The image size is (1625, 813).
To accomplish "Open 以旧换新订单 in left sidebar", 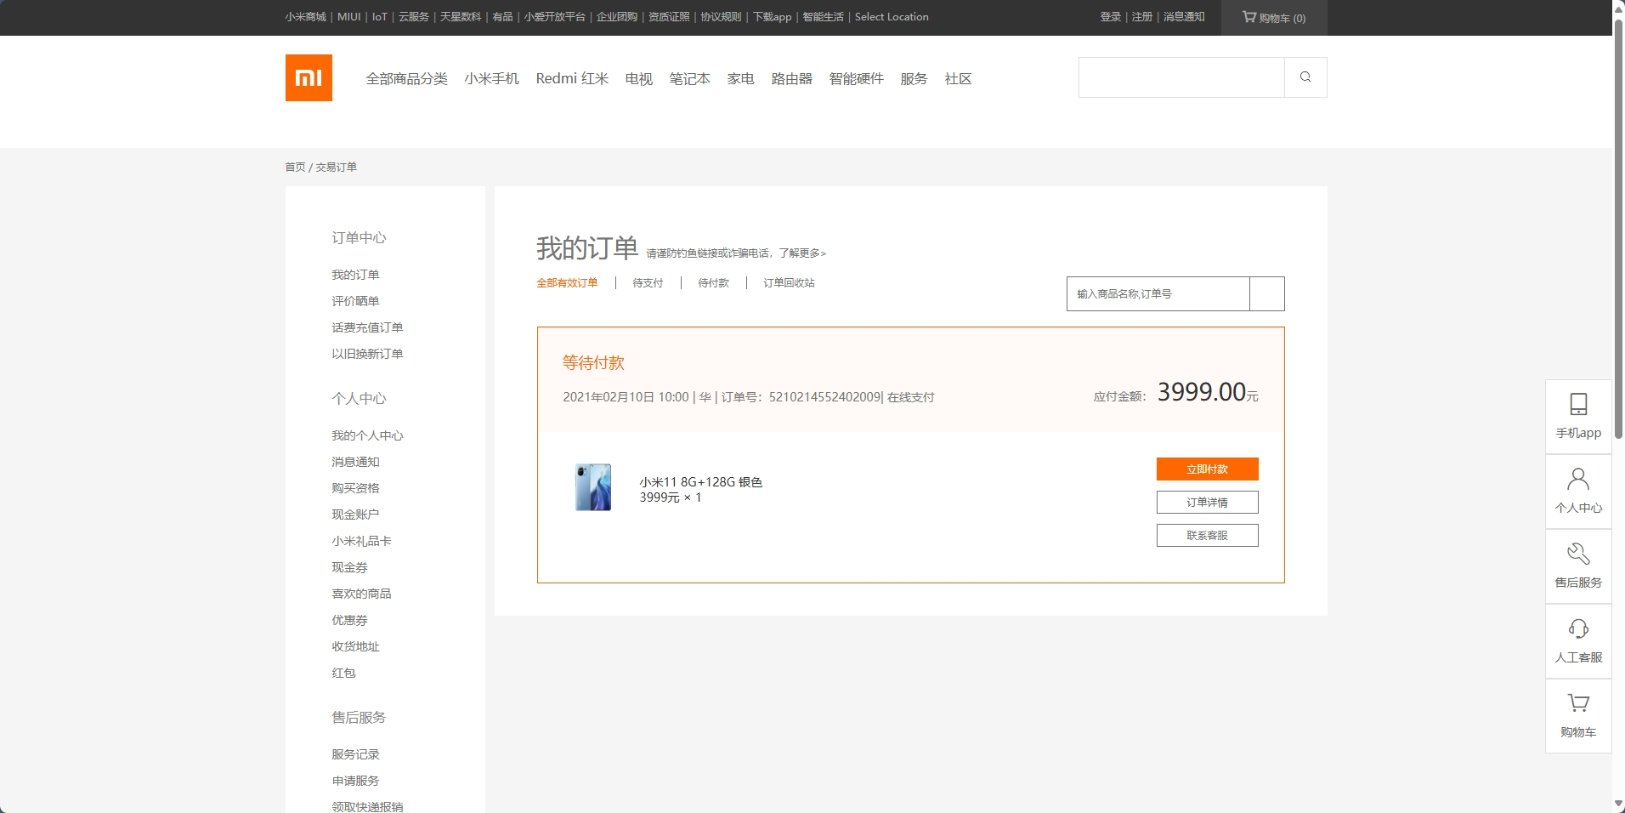I will pyautogui.click(x=368, y=354).
